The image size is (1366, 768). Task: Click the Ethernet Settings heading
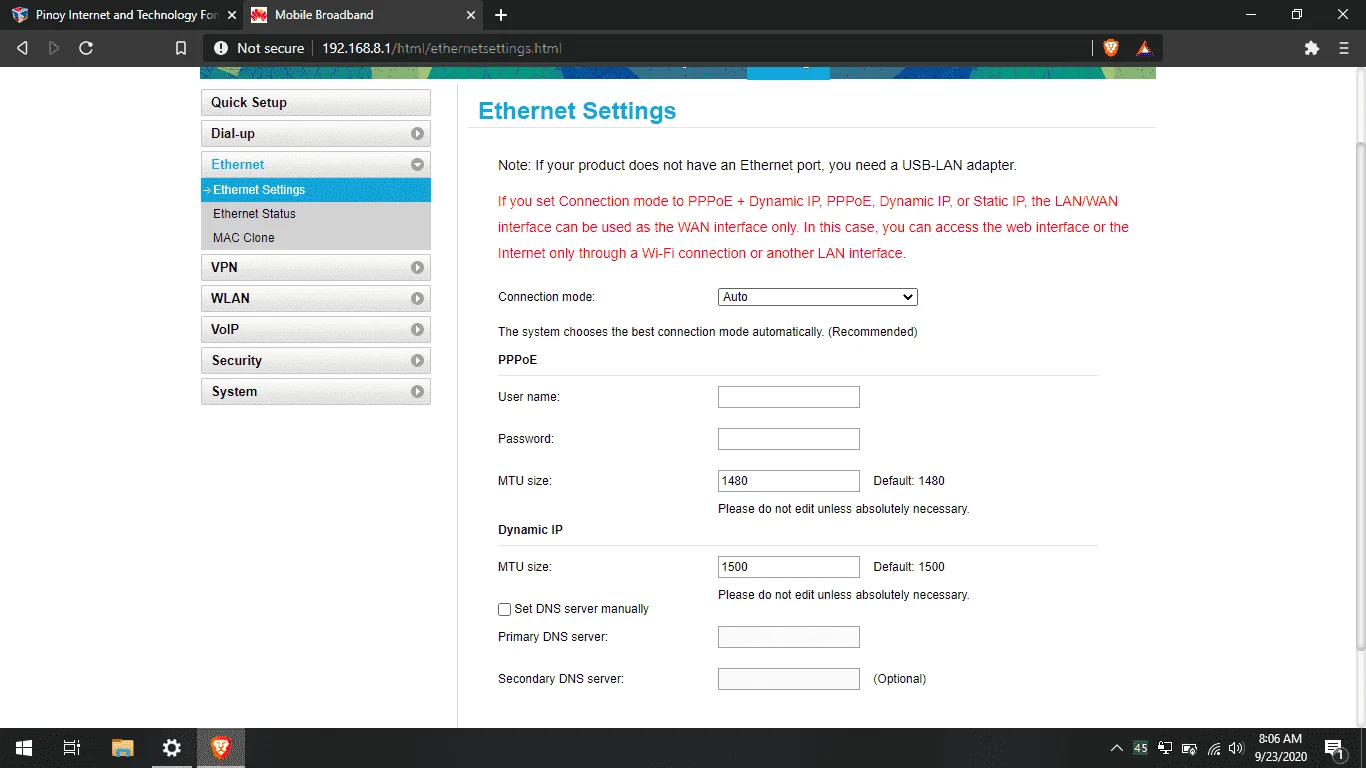click(577, 111)
